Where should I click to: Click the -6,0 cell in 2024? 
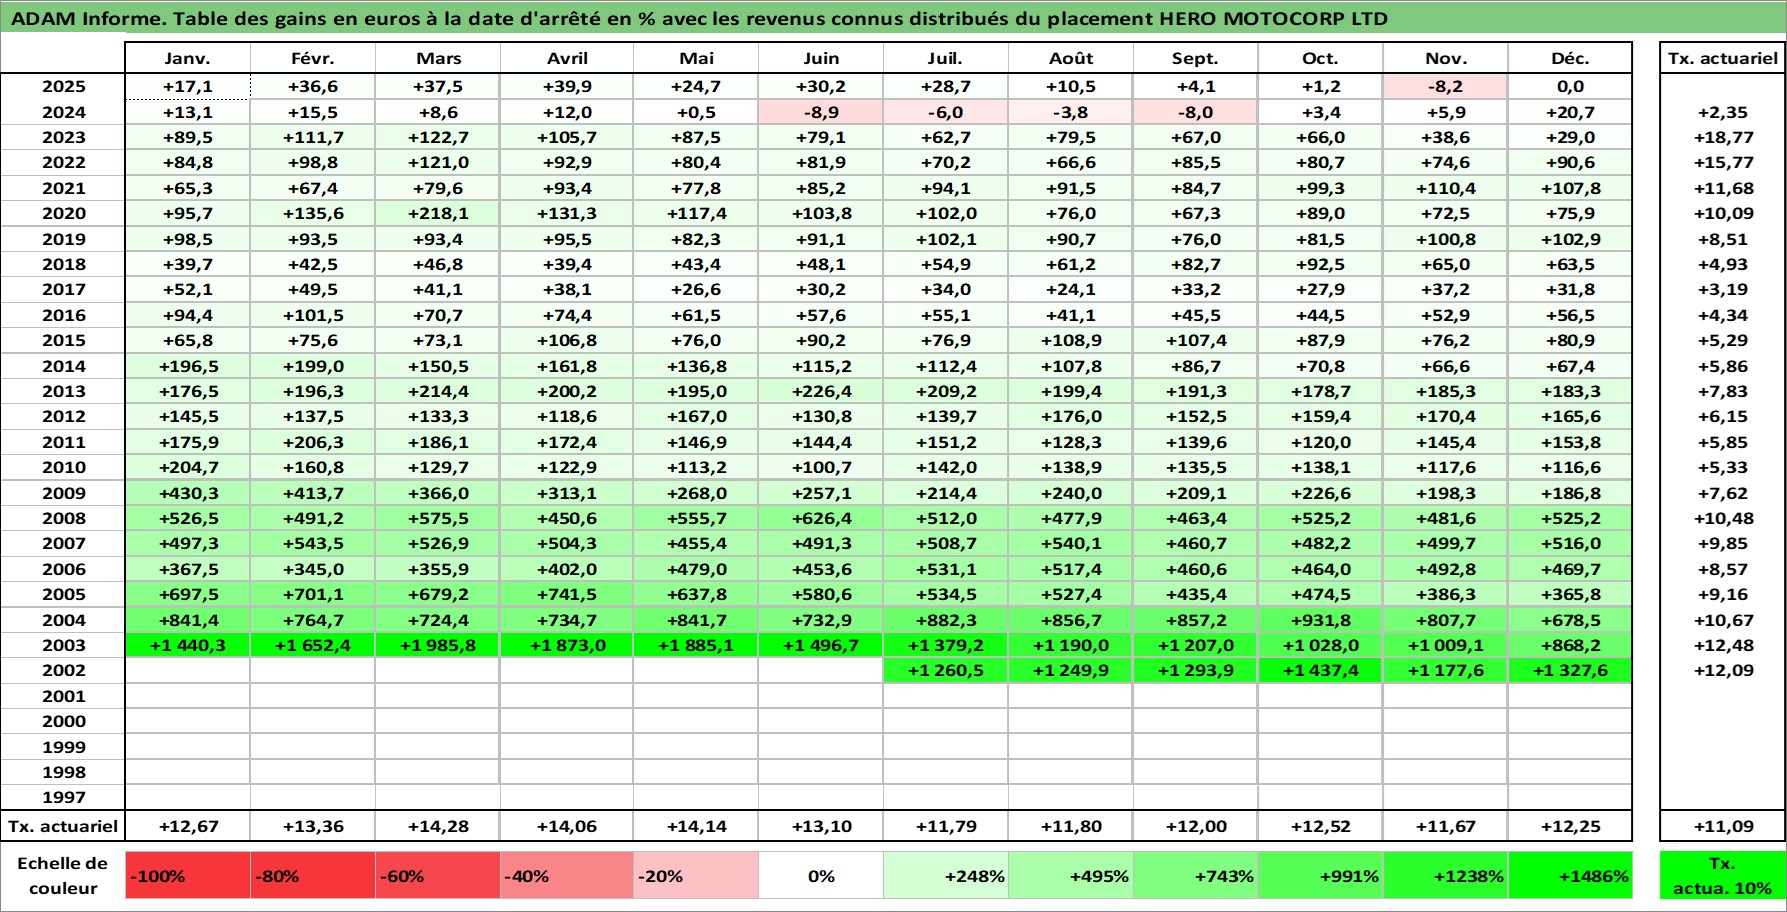point(946,112)
